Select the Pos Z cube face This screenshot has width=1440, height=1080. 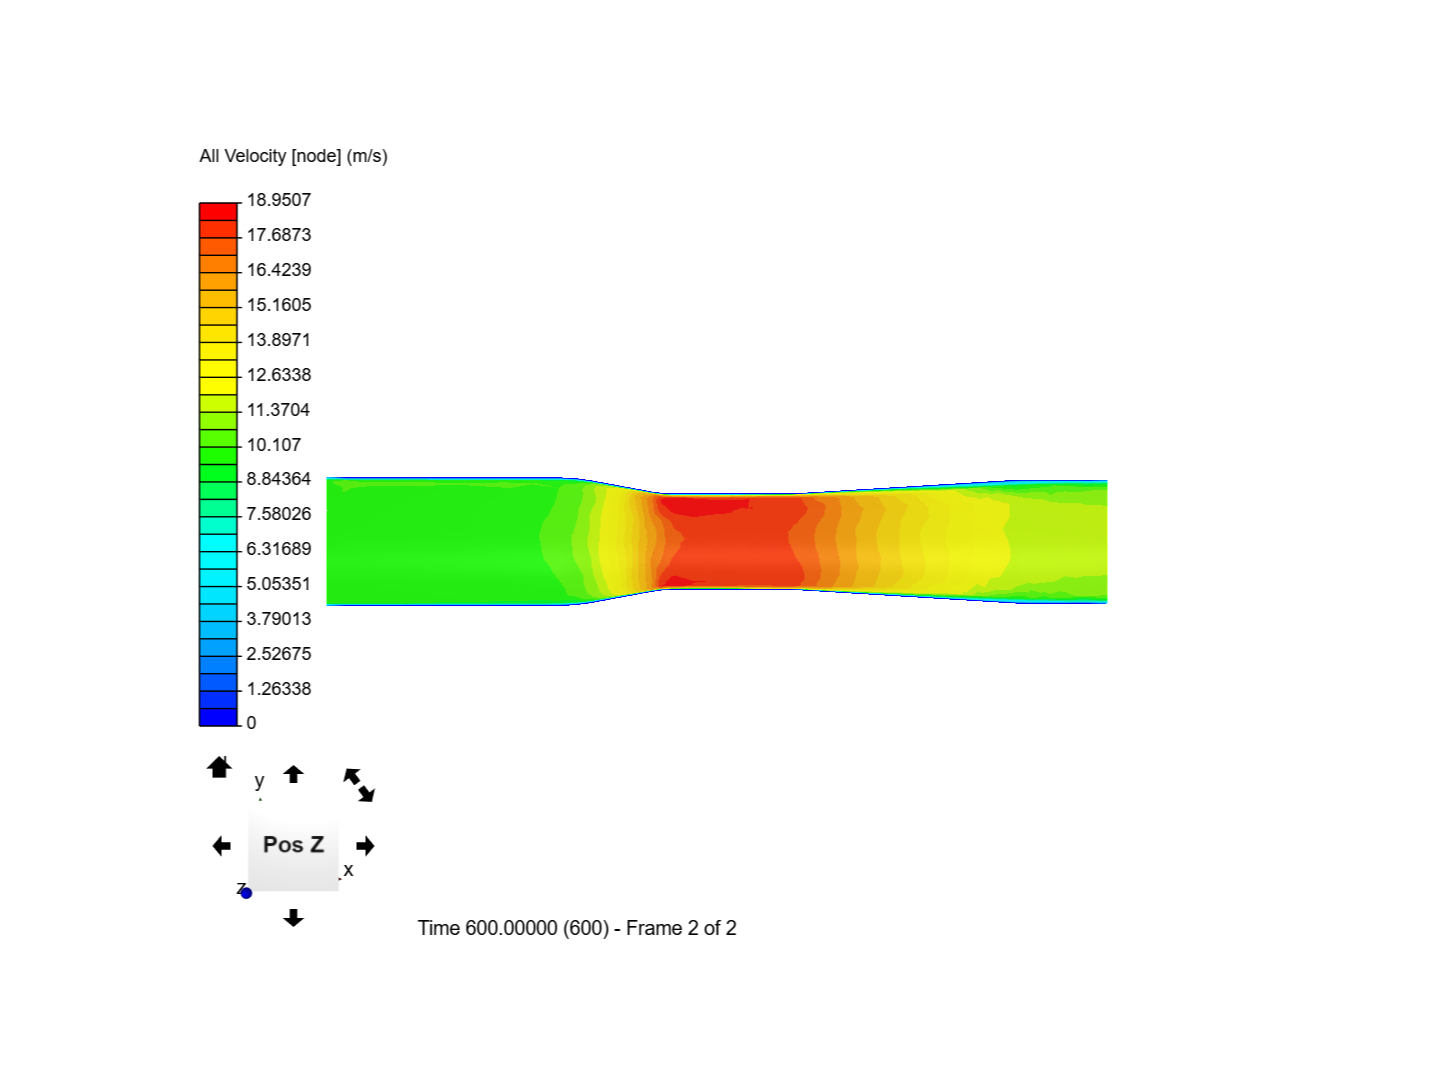click(x=293, y=845)
